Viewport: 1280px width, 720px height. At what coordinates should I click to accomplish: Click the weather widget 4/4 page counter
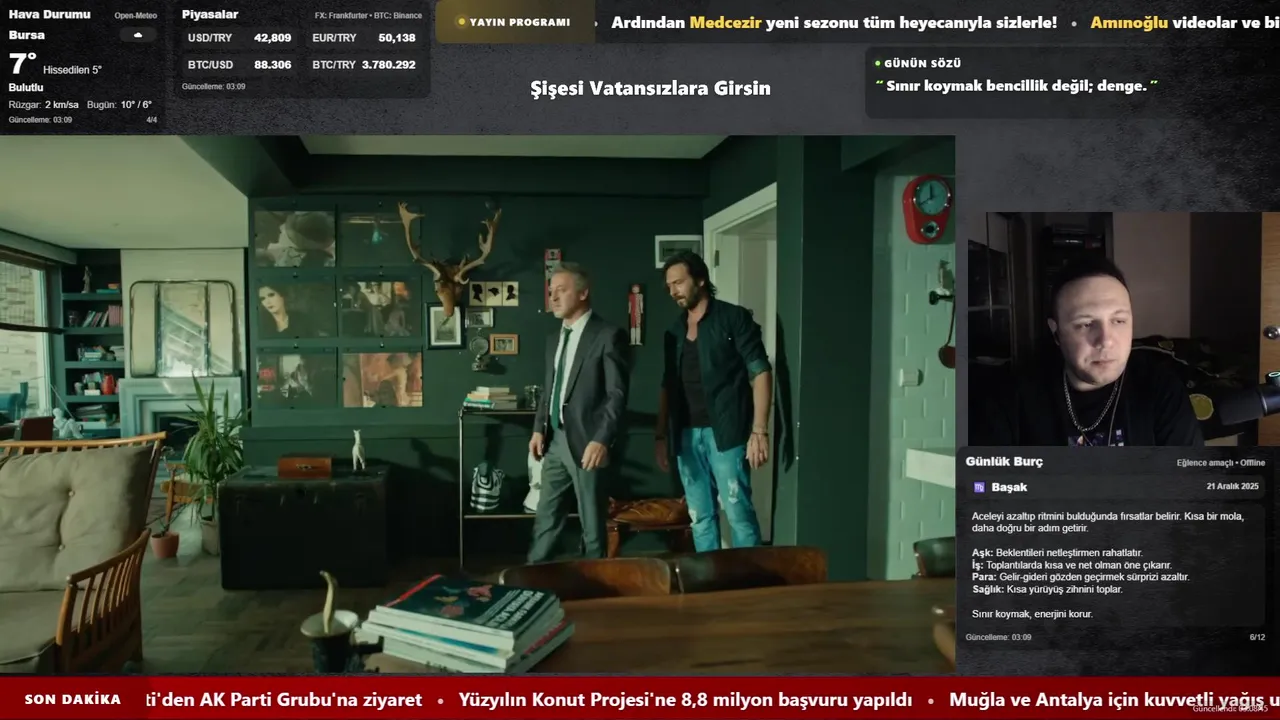pos(152,120)
